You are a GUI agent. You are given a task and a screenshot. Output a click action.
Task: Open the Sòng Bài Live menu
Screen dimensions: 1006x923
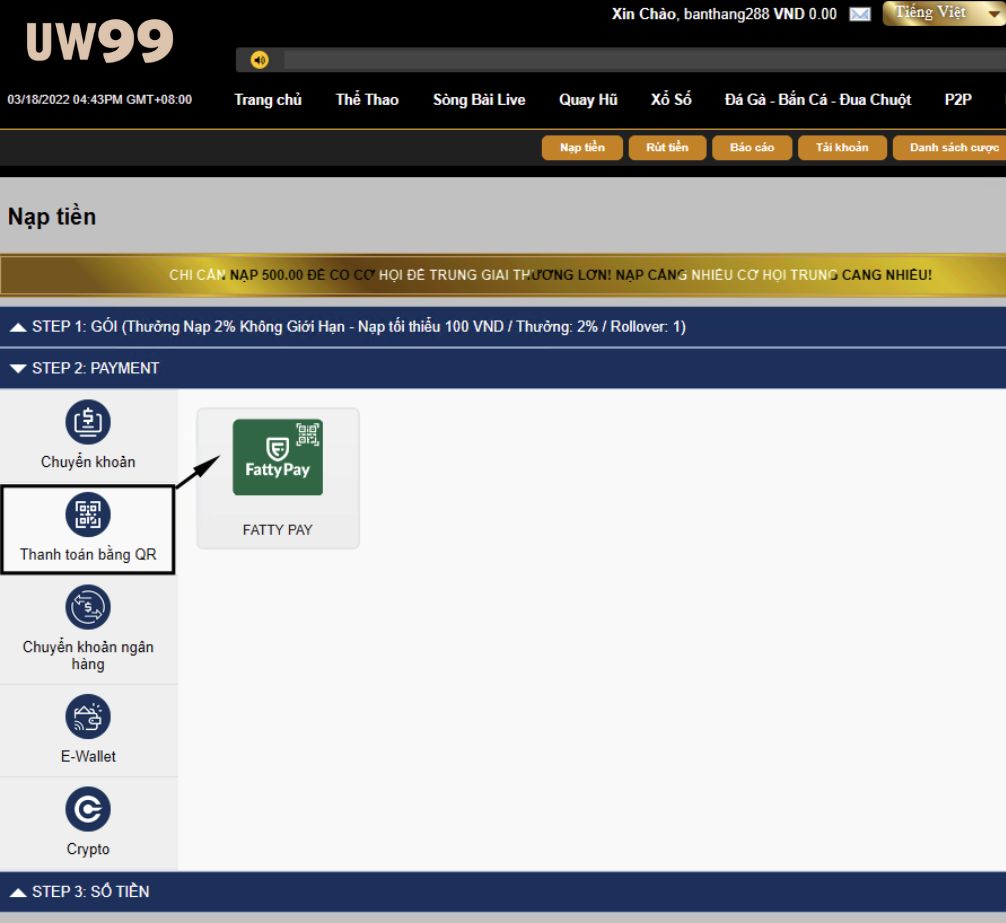click(x=479, y=99)
